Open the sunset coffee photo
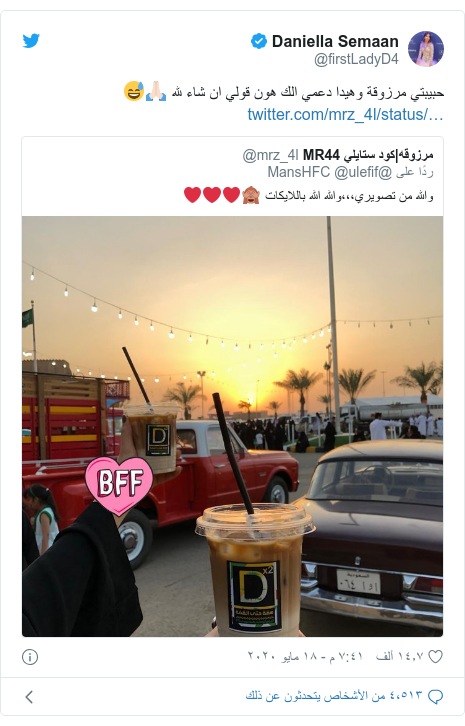Viewport: 465px width, 726px height. point(232,426)
